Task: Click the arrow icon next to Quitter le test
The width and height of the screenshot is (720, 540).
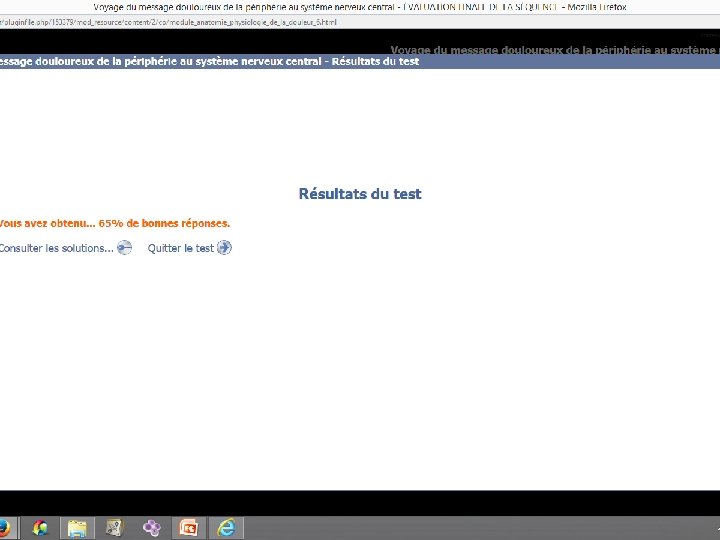Action: tap(224, 248)
